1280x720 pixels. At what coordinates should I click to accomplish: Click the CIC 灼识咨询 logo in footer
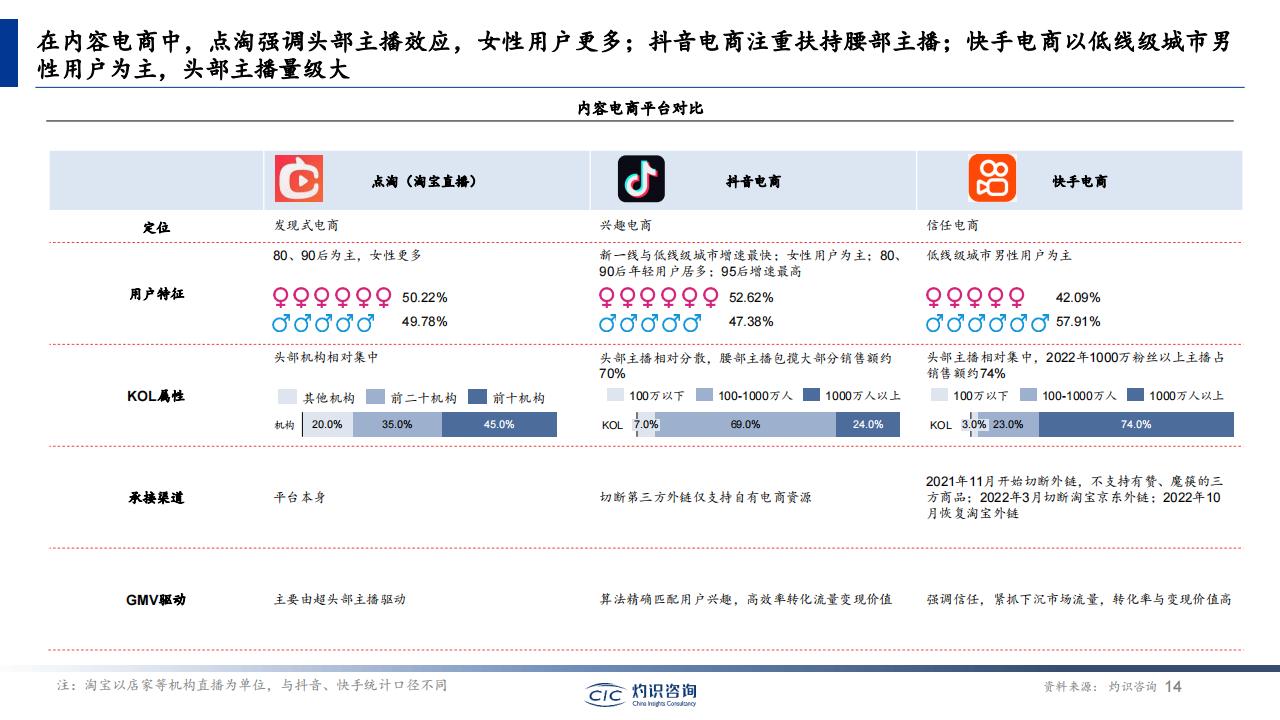pos(641,693)
